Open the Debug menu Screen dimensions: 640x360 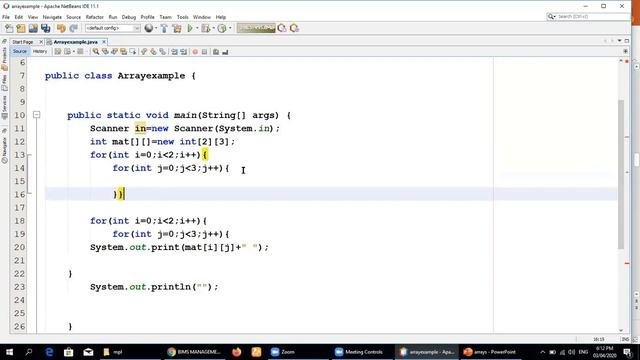click(x=129, y=17)
